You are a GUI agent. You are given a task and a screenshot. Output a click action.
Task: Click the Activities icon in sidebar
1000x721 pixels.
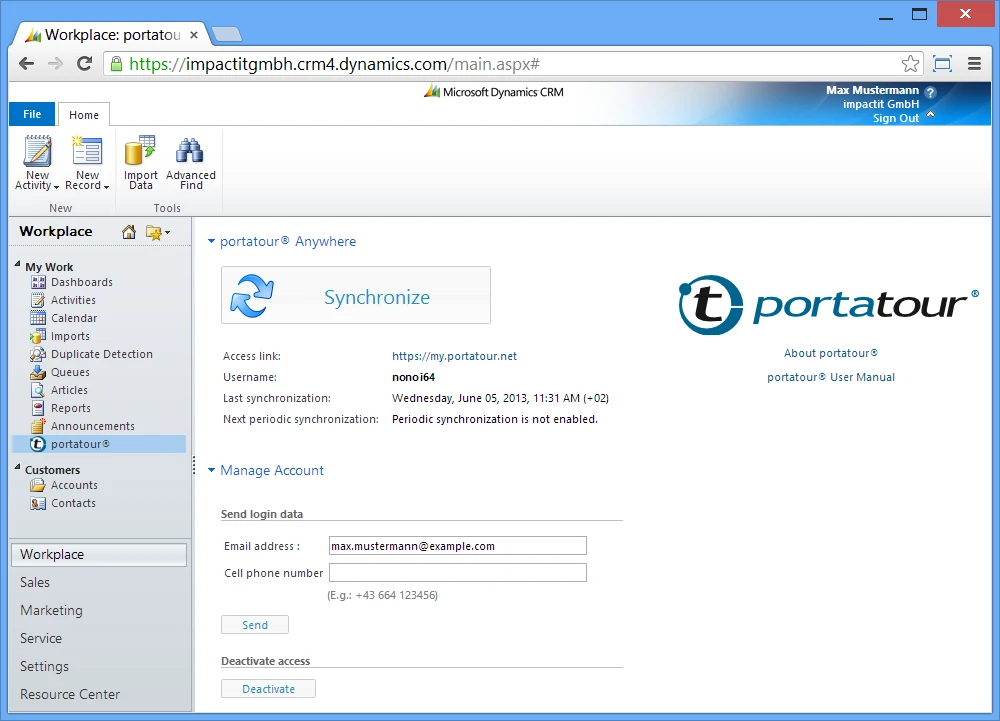click(x=38, y=300)
